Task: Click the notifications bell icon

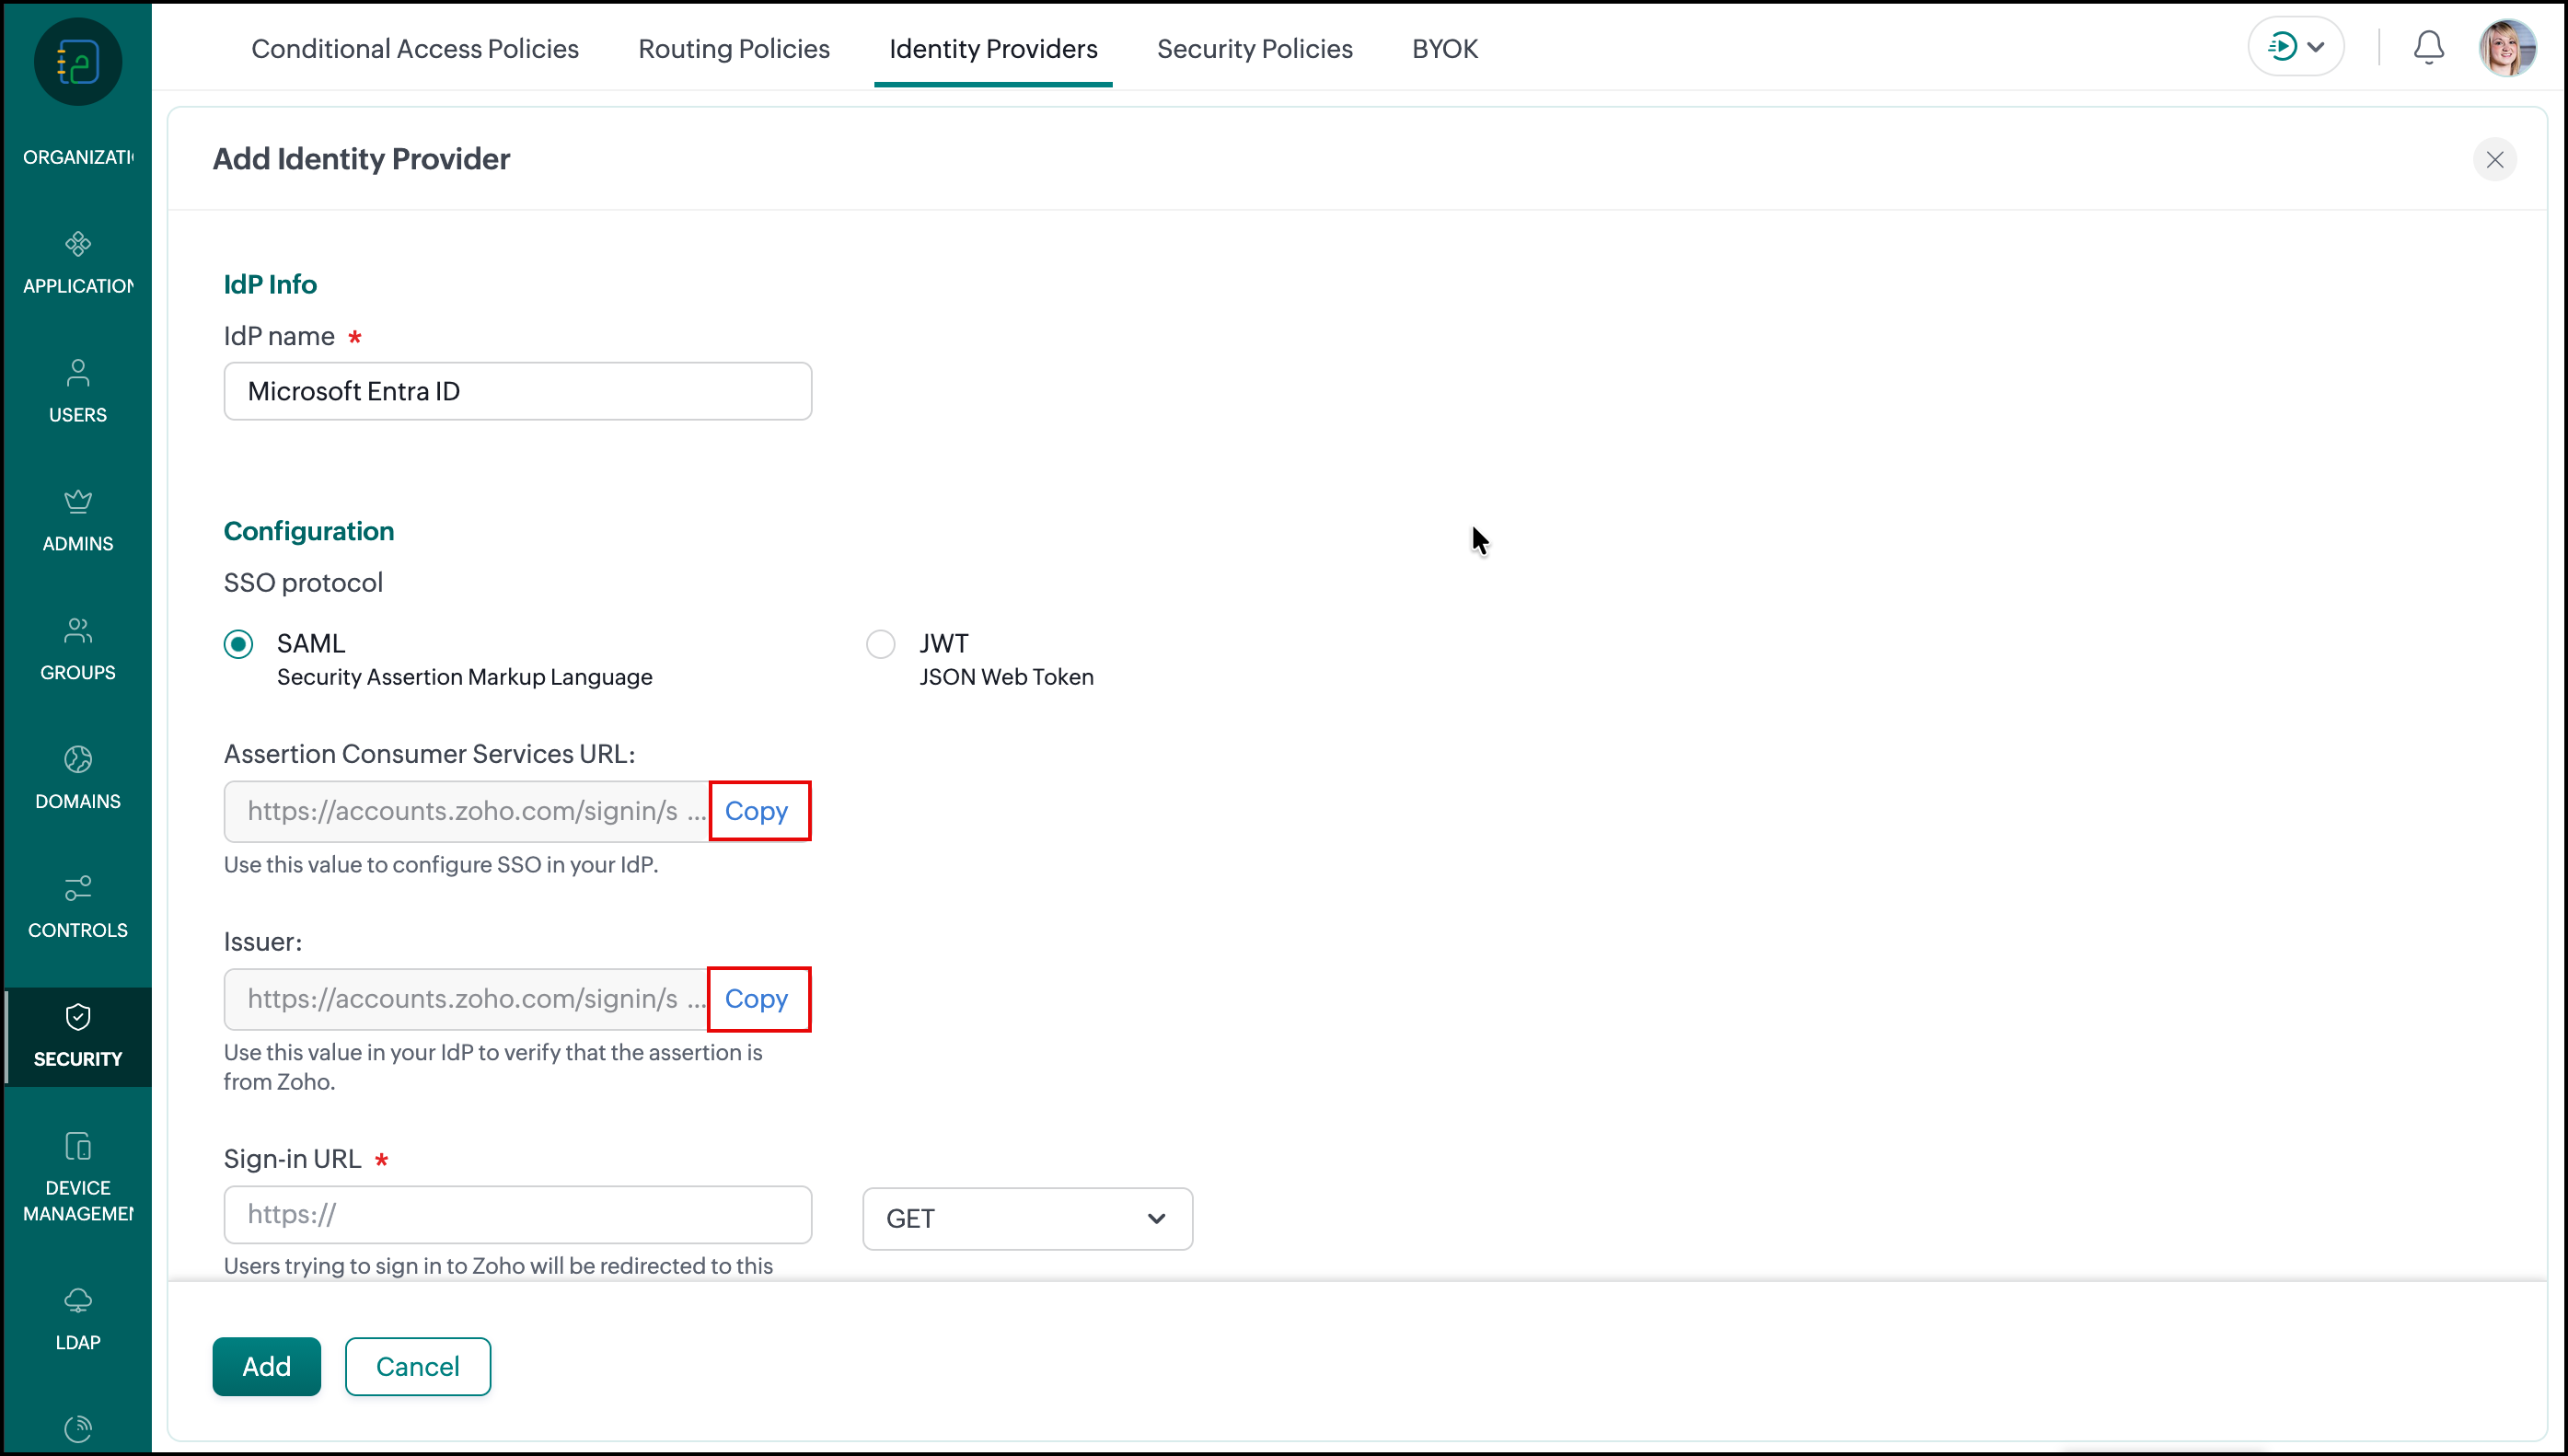Action: point(2428,47)
